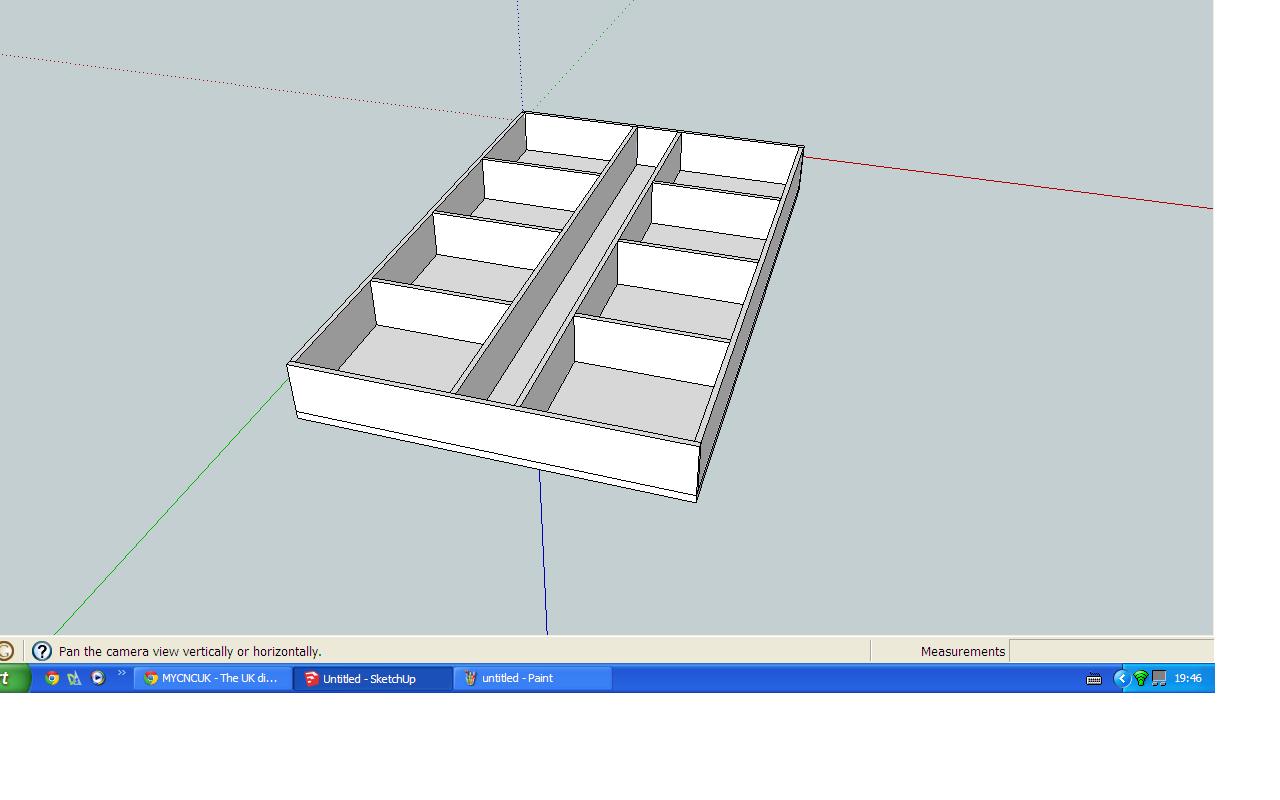
Task: Click the Chrome icon in Quick Launch
Action: click(52, 678)
